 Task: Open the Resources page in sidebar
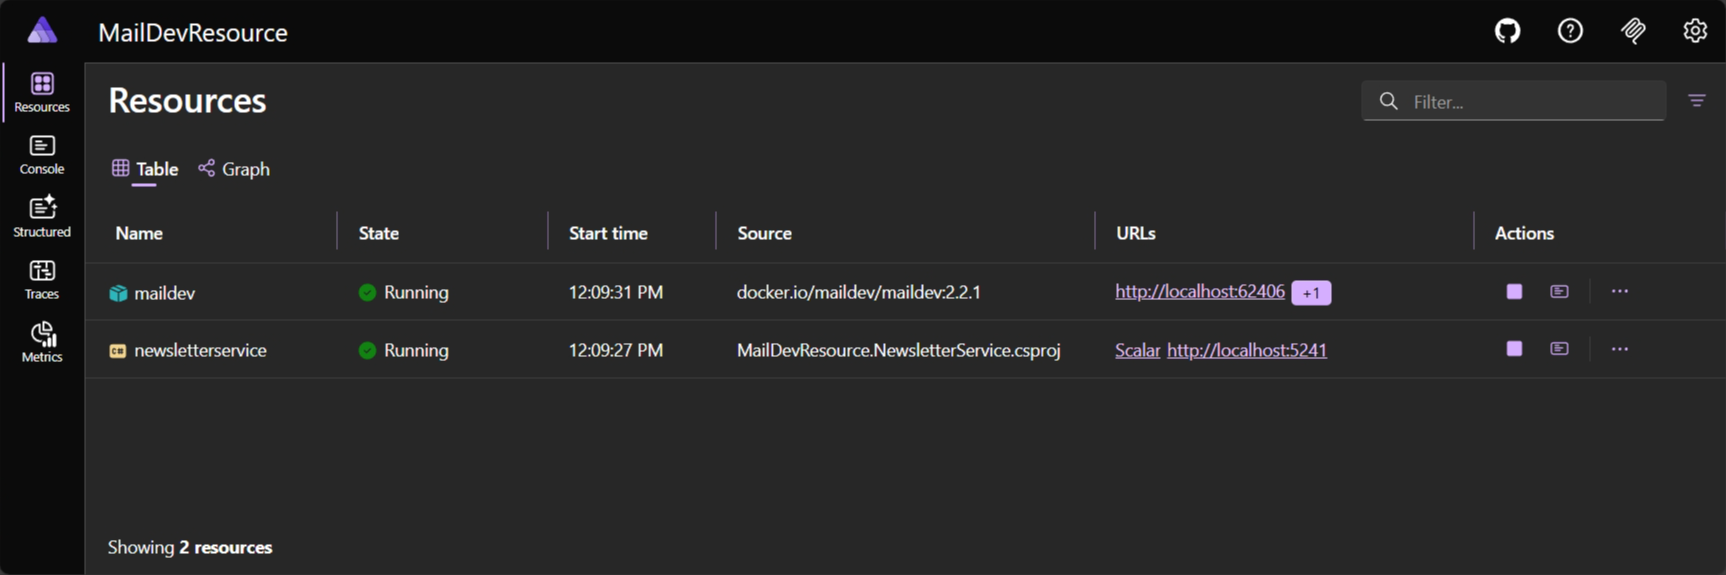[x=42, y=92]
